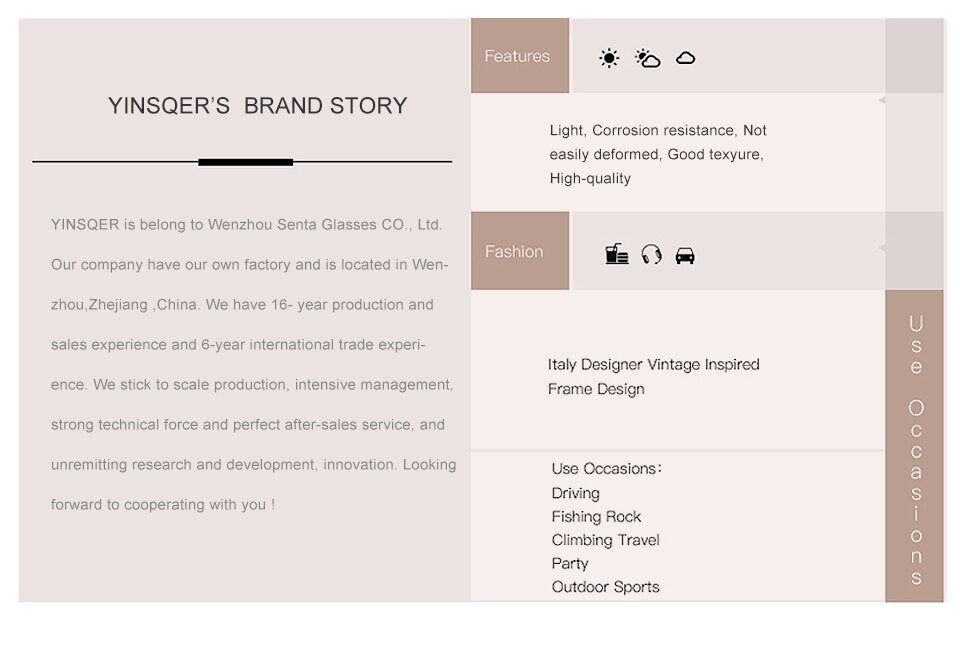Click the headphones icon in Fashion row
Viewport: 960px width, 663px height.
[x=651, y=254]
